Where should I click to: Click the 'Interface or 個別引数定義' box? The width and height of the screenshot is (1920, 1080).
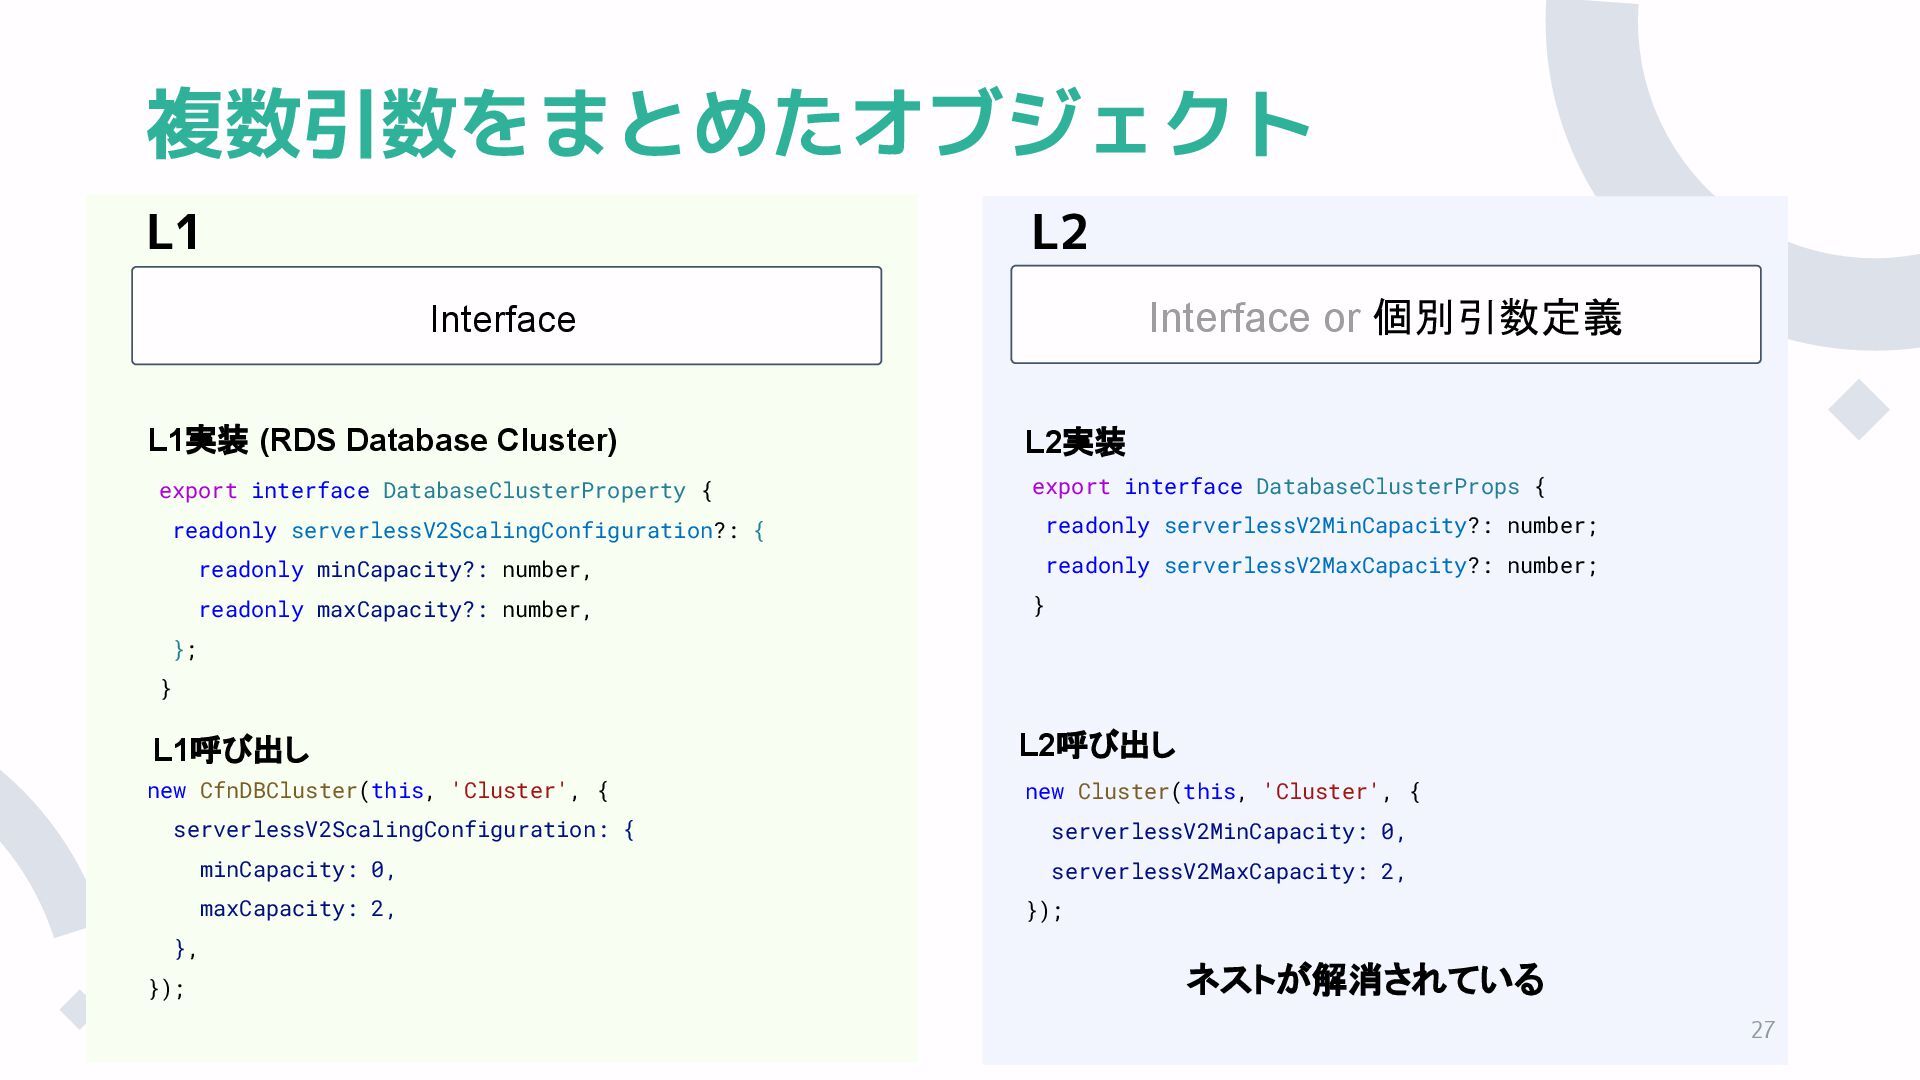pos(1385,315)
